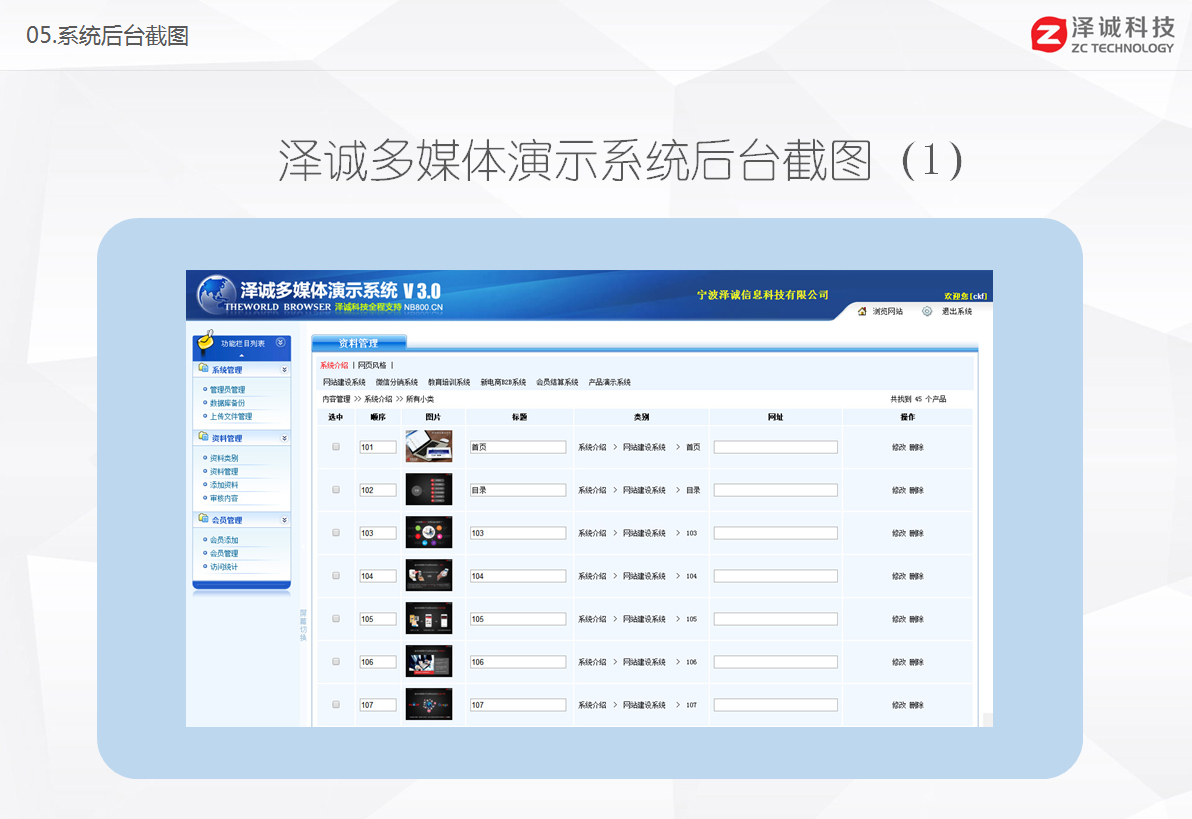Collapse the 系统管理 sidebar section arrow
Screen dimensions: 1192x819
tap(284, 370)
